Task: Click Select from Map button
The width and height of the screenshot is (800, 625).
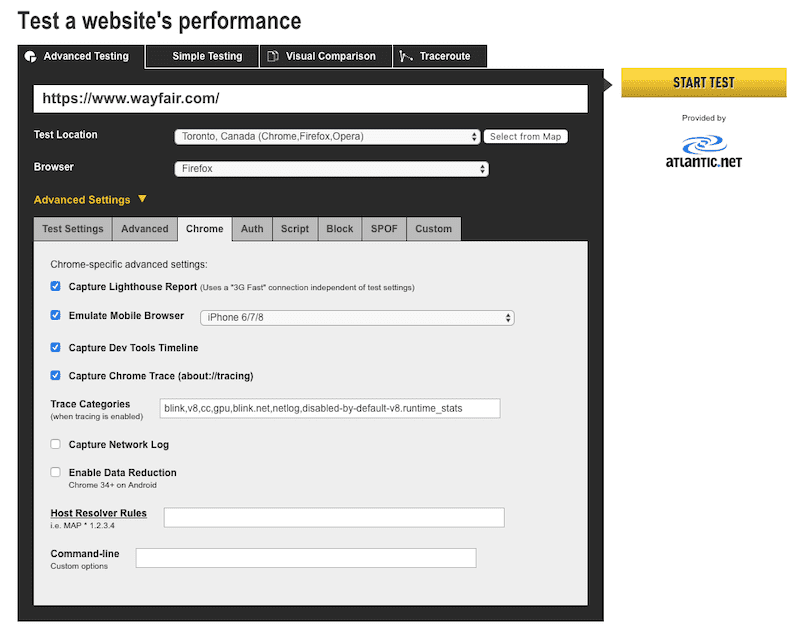Action: (x=526, y=136)
